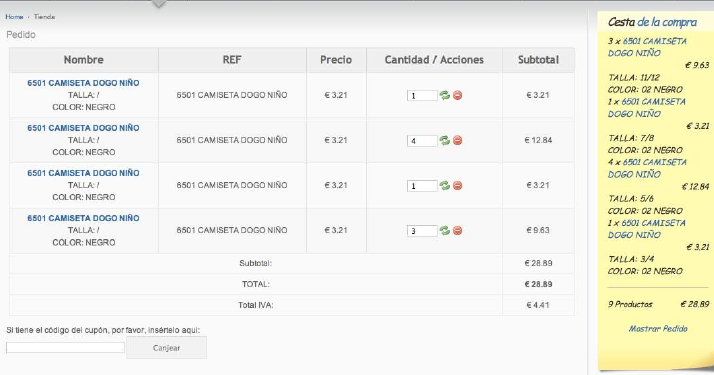Viewport: 714px width, 375px height.
Task: Refresh quantity for the row with subtotal € 12.84
Action: click(444, 140)
